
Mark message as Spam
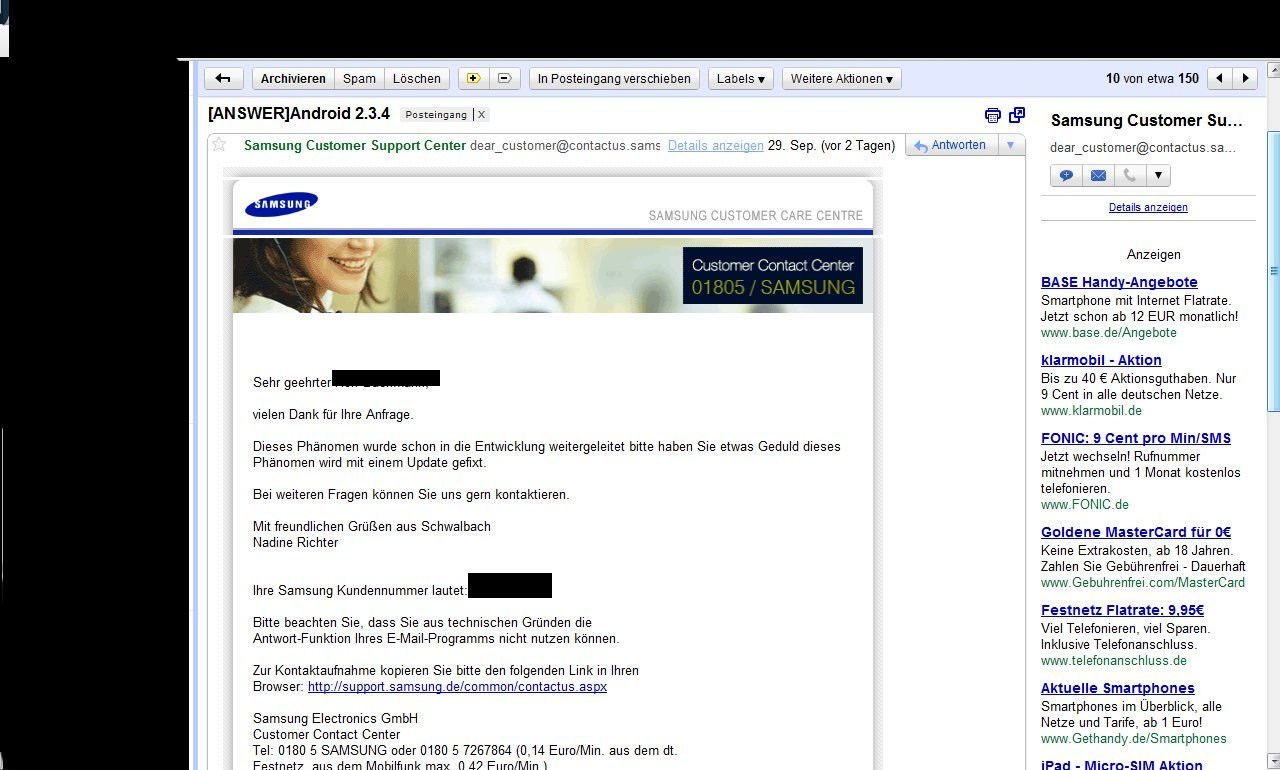[360, 78]
